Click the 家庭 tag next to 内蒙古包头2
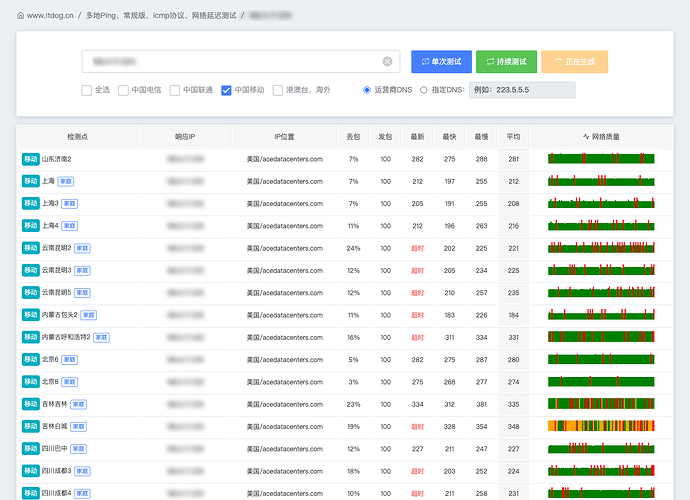690x500 pixels. coord(88,315)
